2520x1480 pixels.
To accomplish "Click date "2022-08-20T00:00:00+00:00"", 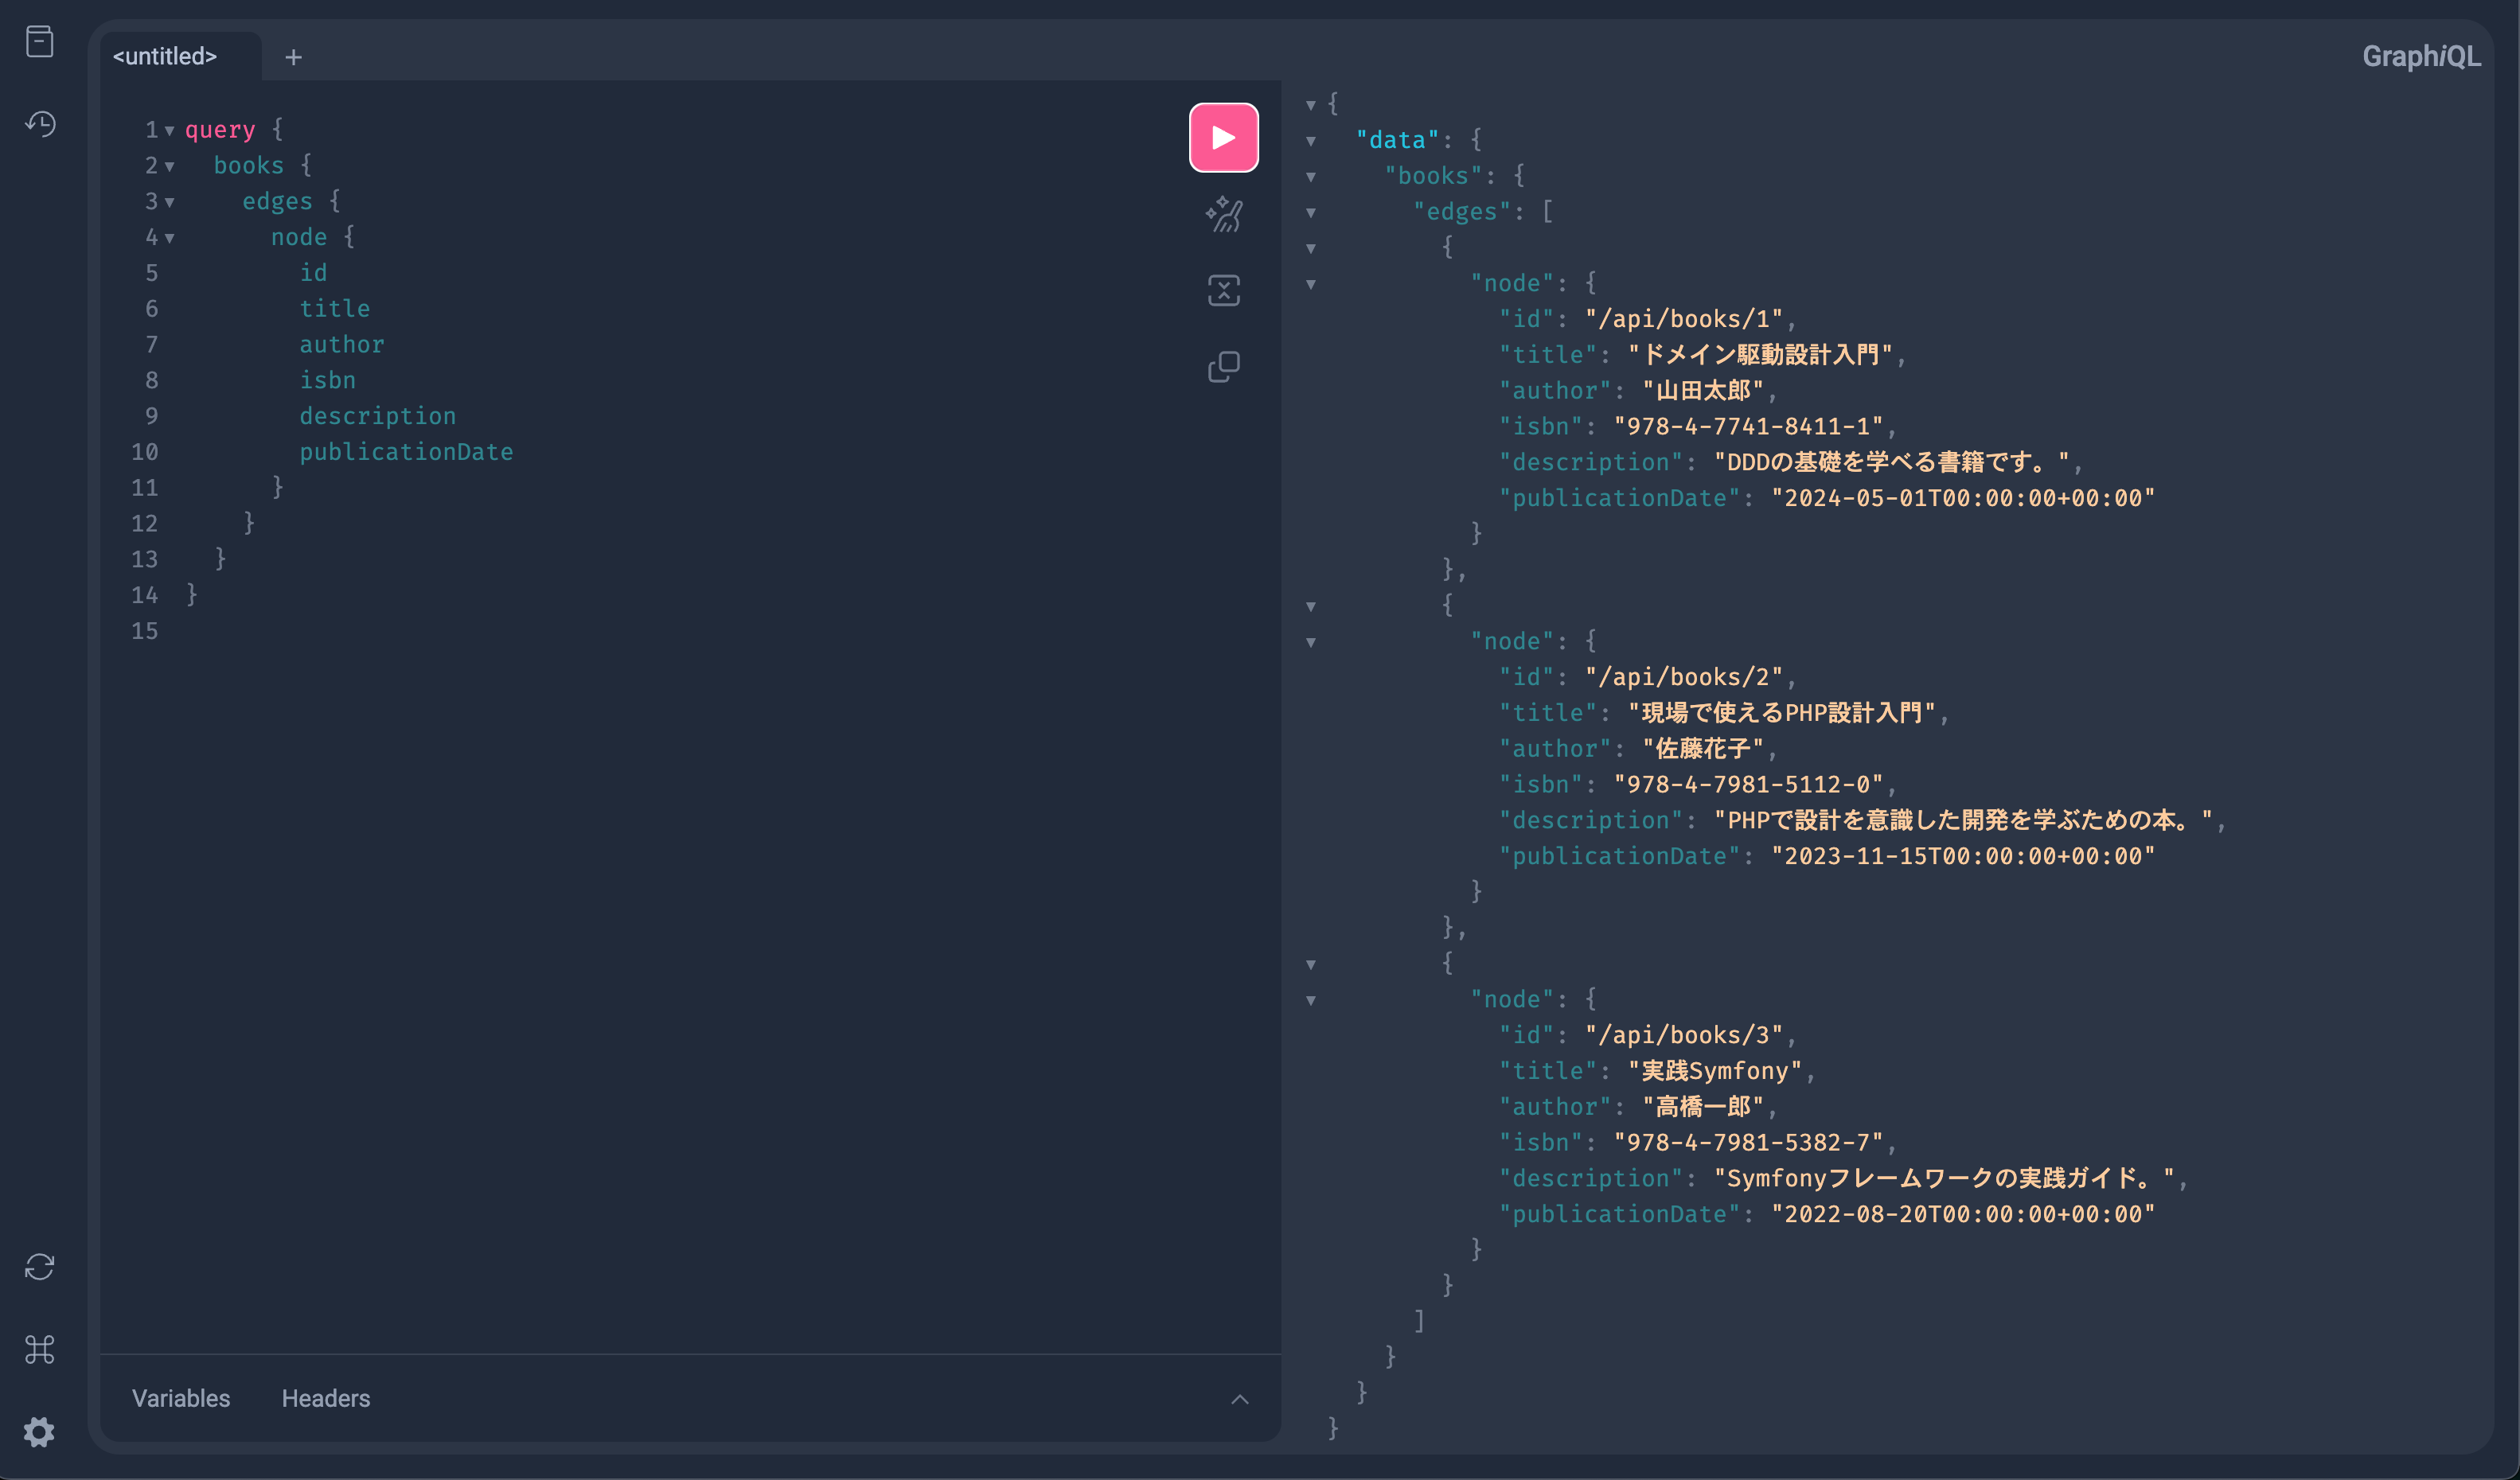I will 1963,1214.
